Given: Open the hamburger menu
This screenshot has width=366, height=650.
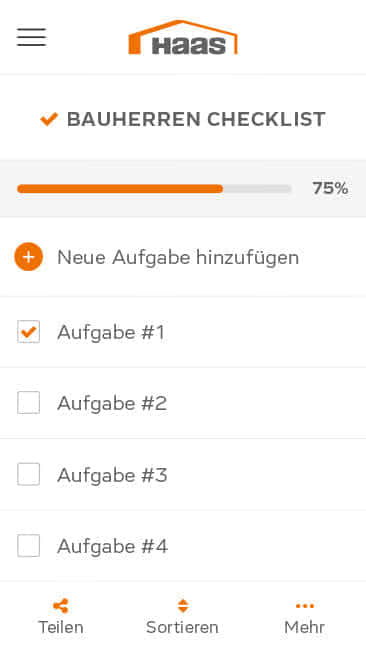Looking at the screenshot, I should click(x=32, y=37).
